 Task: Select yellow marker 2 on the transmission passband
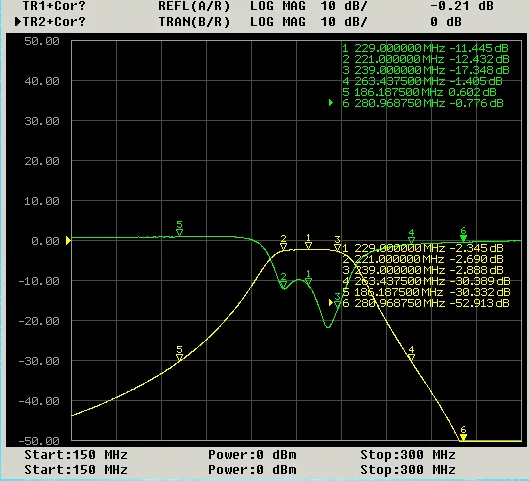[x=284, y=243]
